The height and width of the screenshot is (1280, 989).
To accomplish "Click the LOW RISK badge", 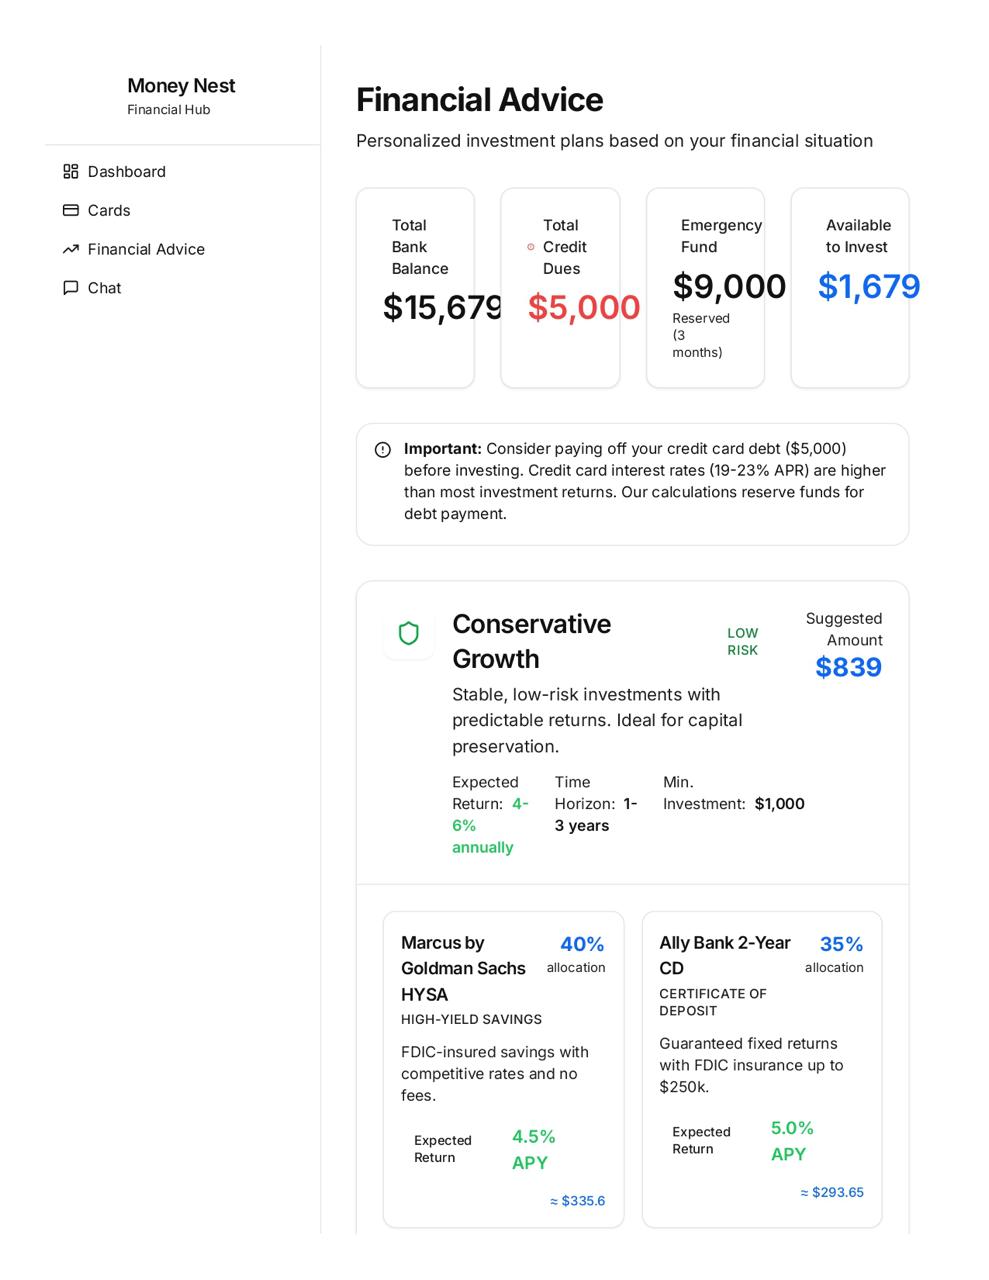I will point(742,642).
